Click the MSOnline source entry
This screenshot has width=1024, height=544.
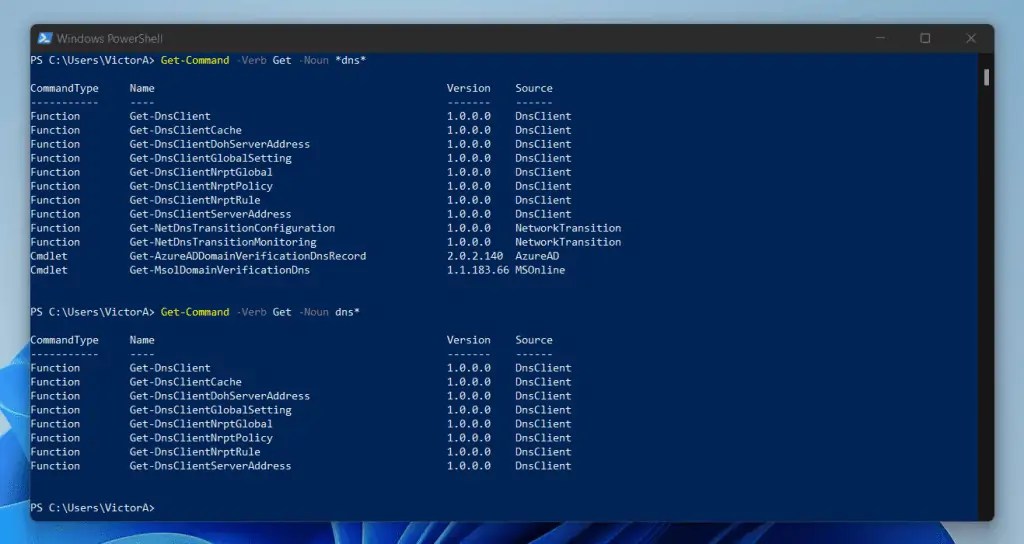(540, 270)
